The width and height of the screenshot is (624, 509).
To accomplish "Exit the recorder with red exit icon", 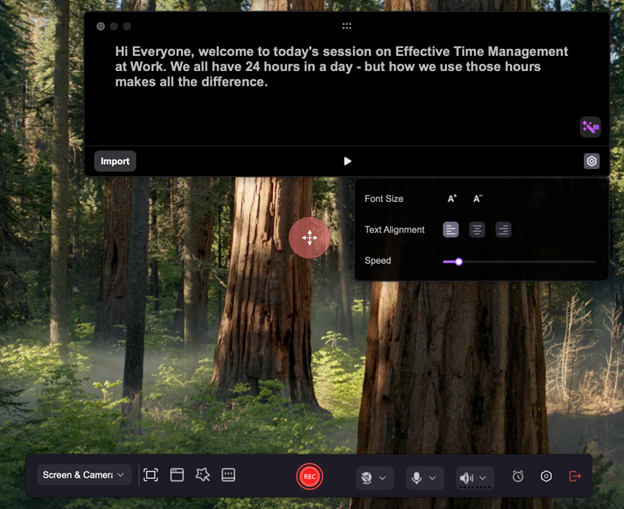I will coord(575,476).
